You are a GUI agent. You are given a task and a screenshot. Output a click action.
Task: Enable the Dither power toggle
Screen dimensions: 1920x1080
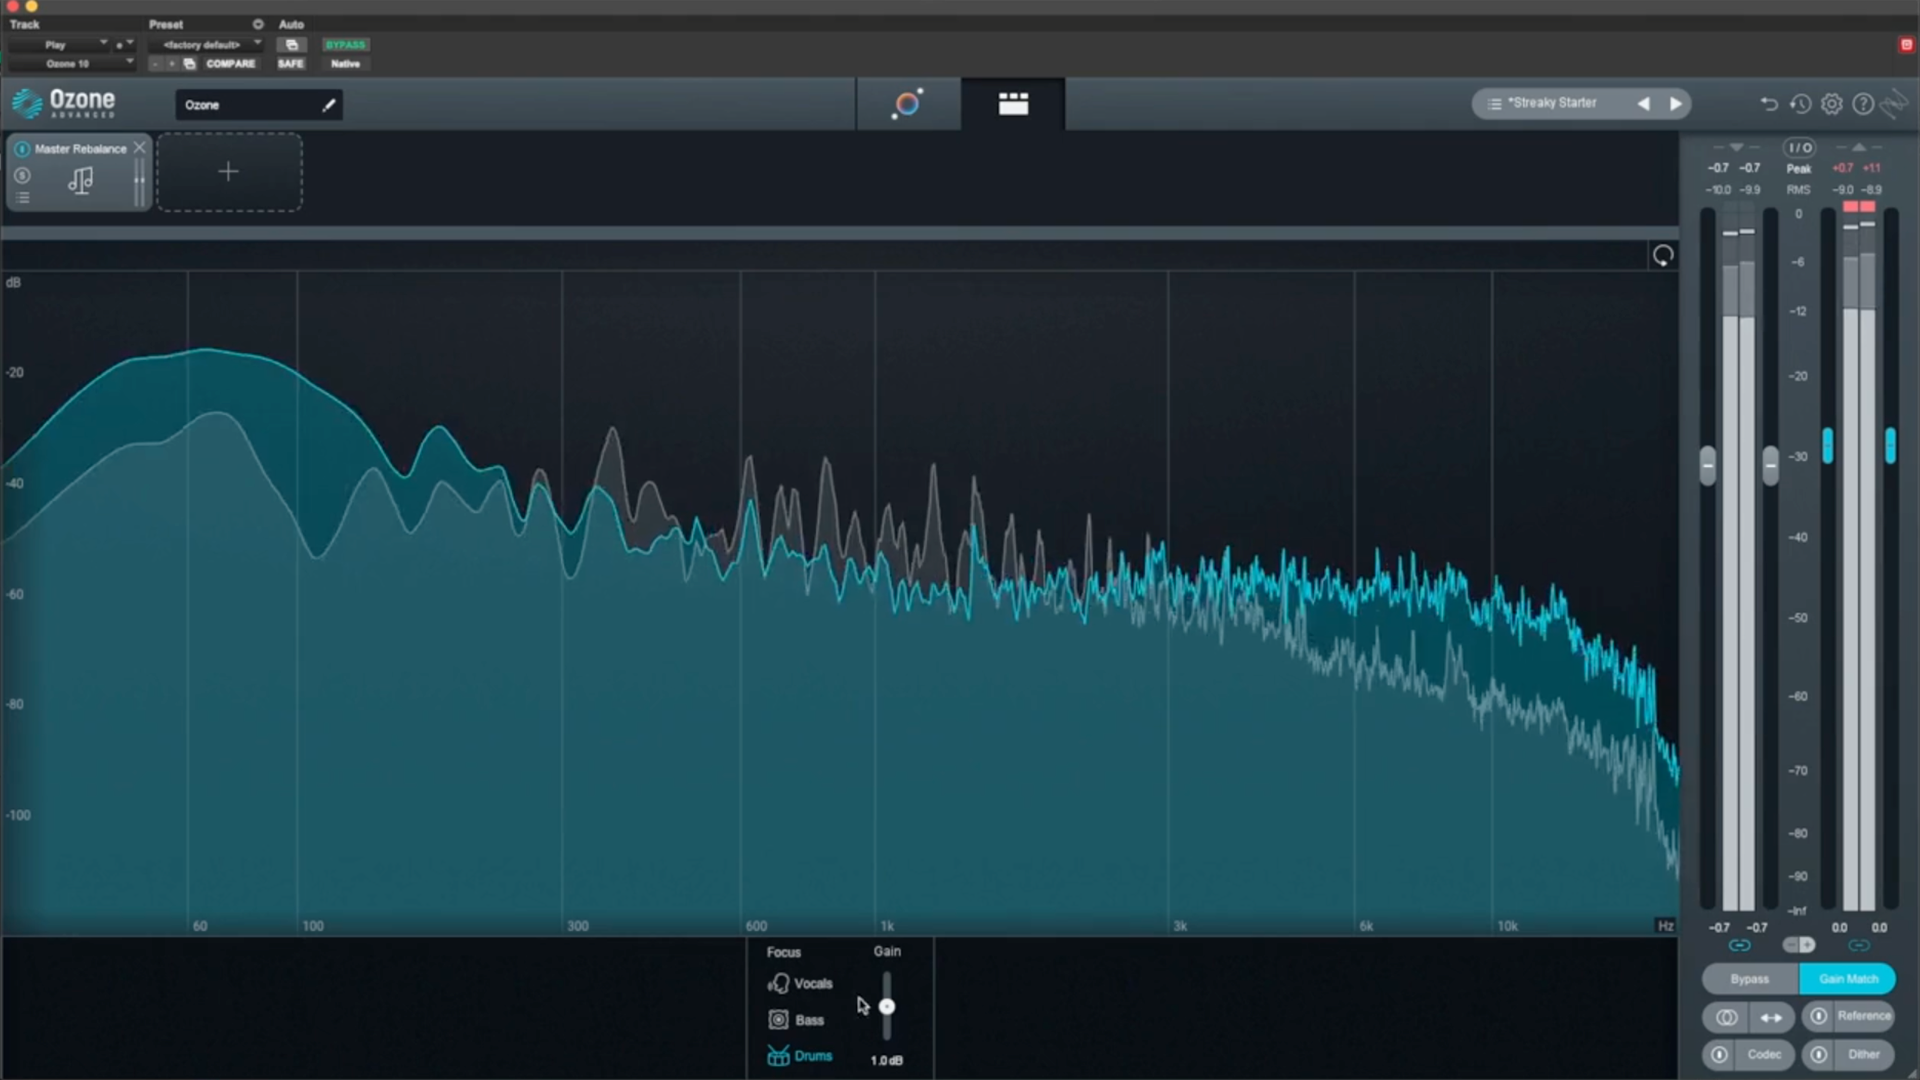1818,1054
